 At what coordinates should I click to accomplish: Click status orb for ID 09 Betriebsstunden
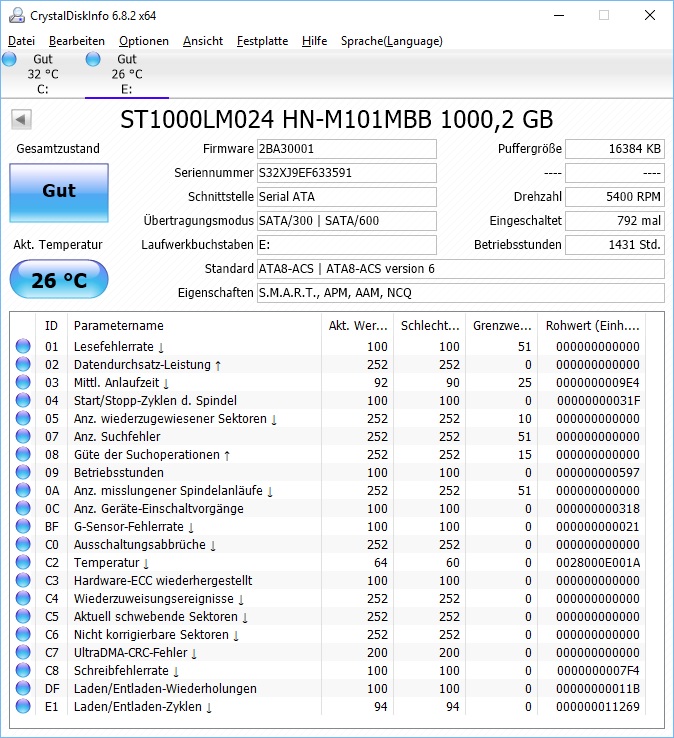click(23, 473)
